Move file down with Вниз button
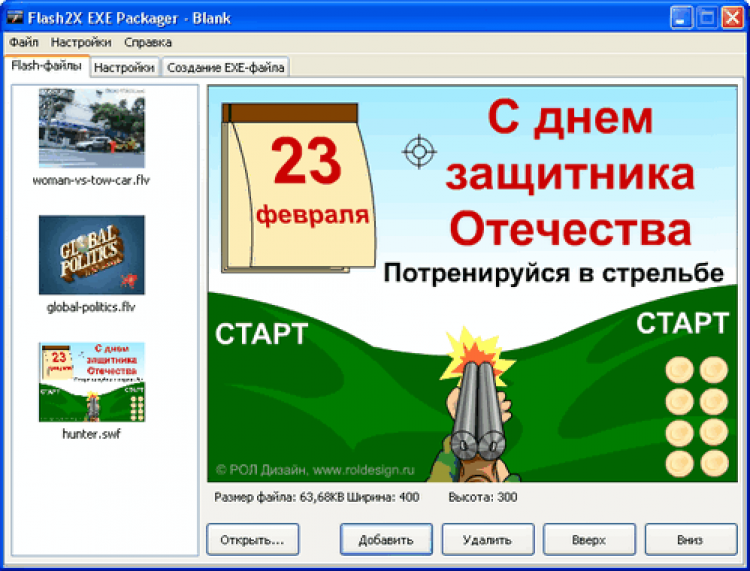750x571 pixels. [x=690, y=540]
